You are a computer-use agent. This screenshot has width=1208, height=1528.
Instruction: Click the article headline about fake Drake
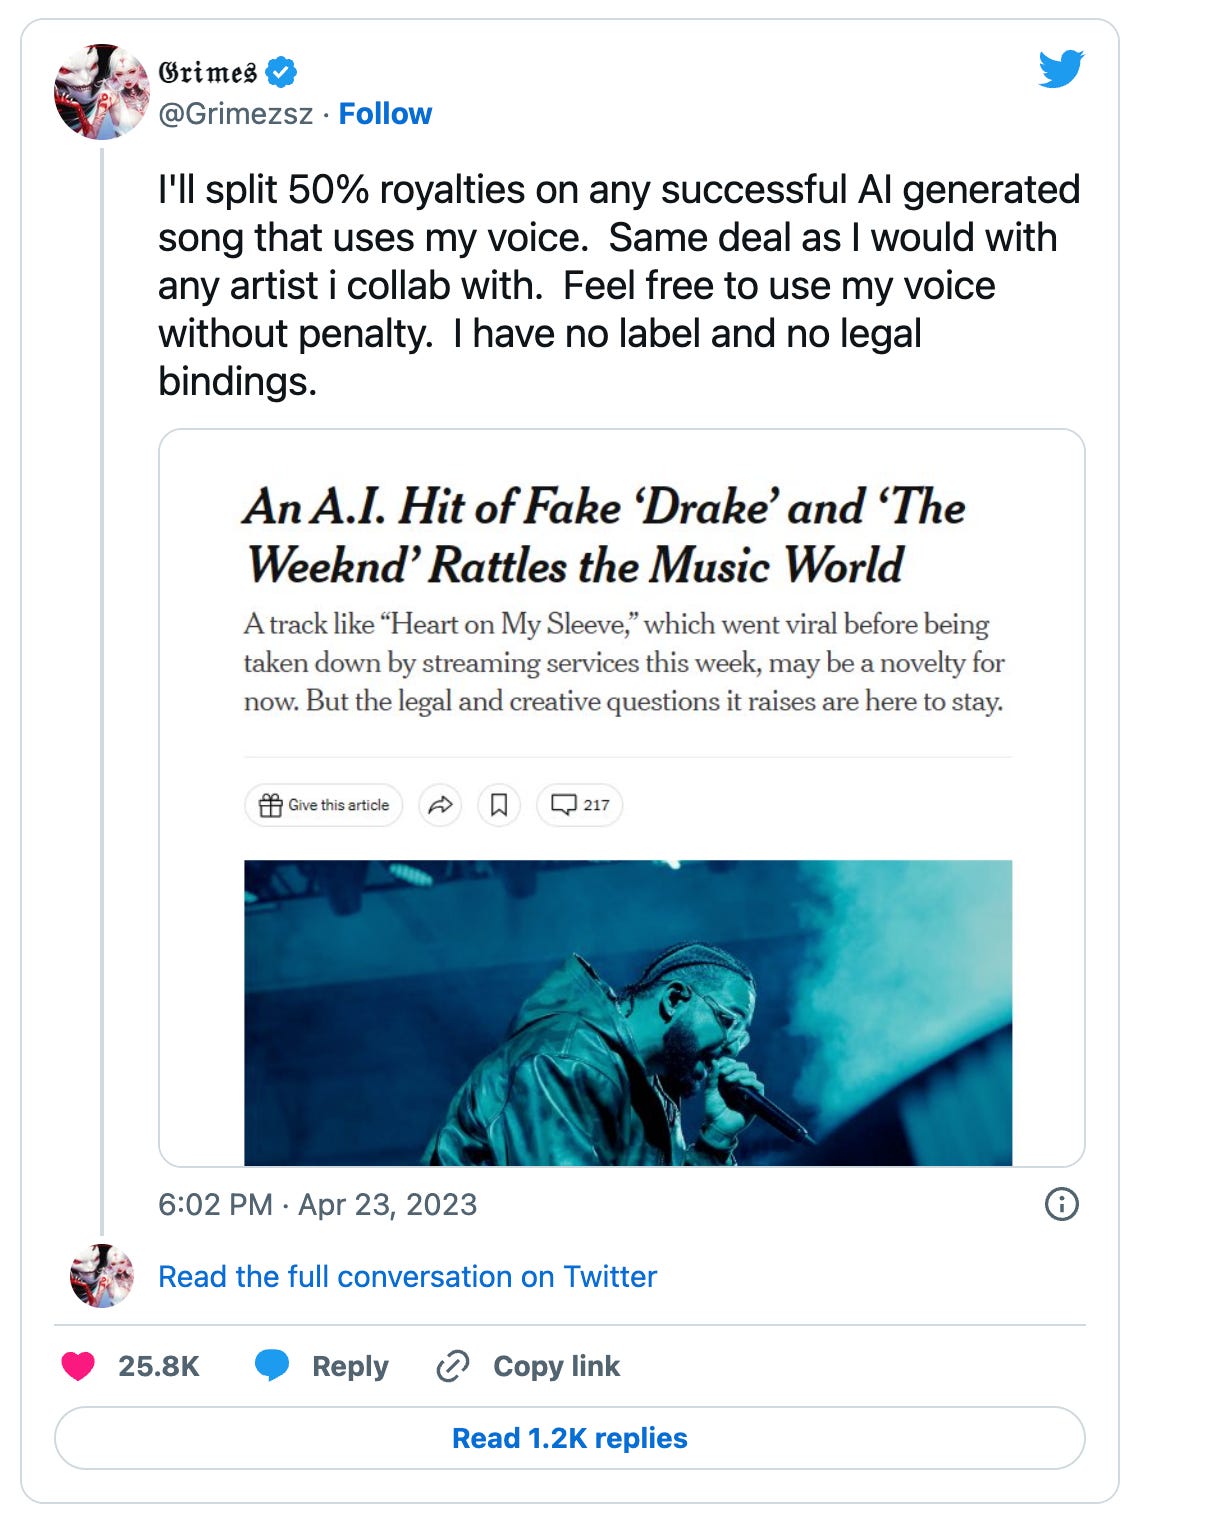pos(604,536)
